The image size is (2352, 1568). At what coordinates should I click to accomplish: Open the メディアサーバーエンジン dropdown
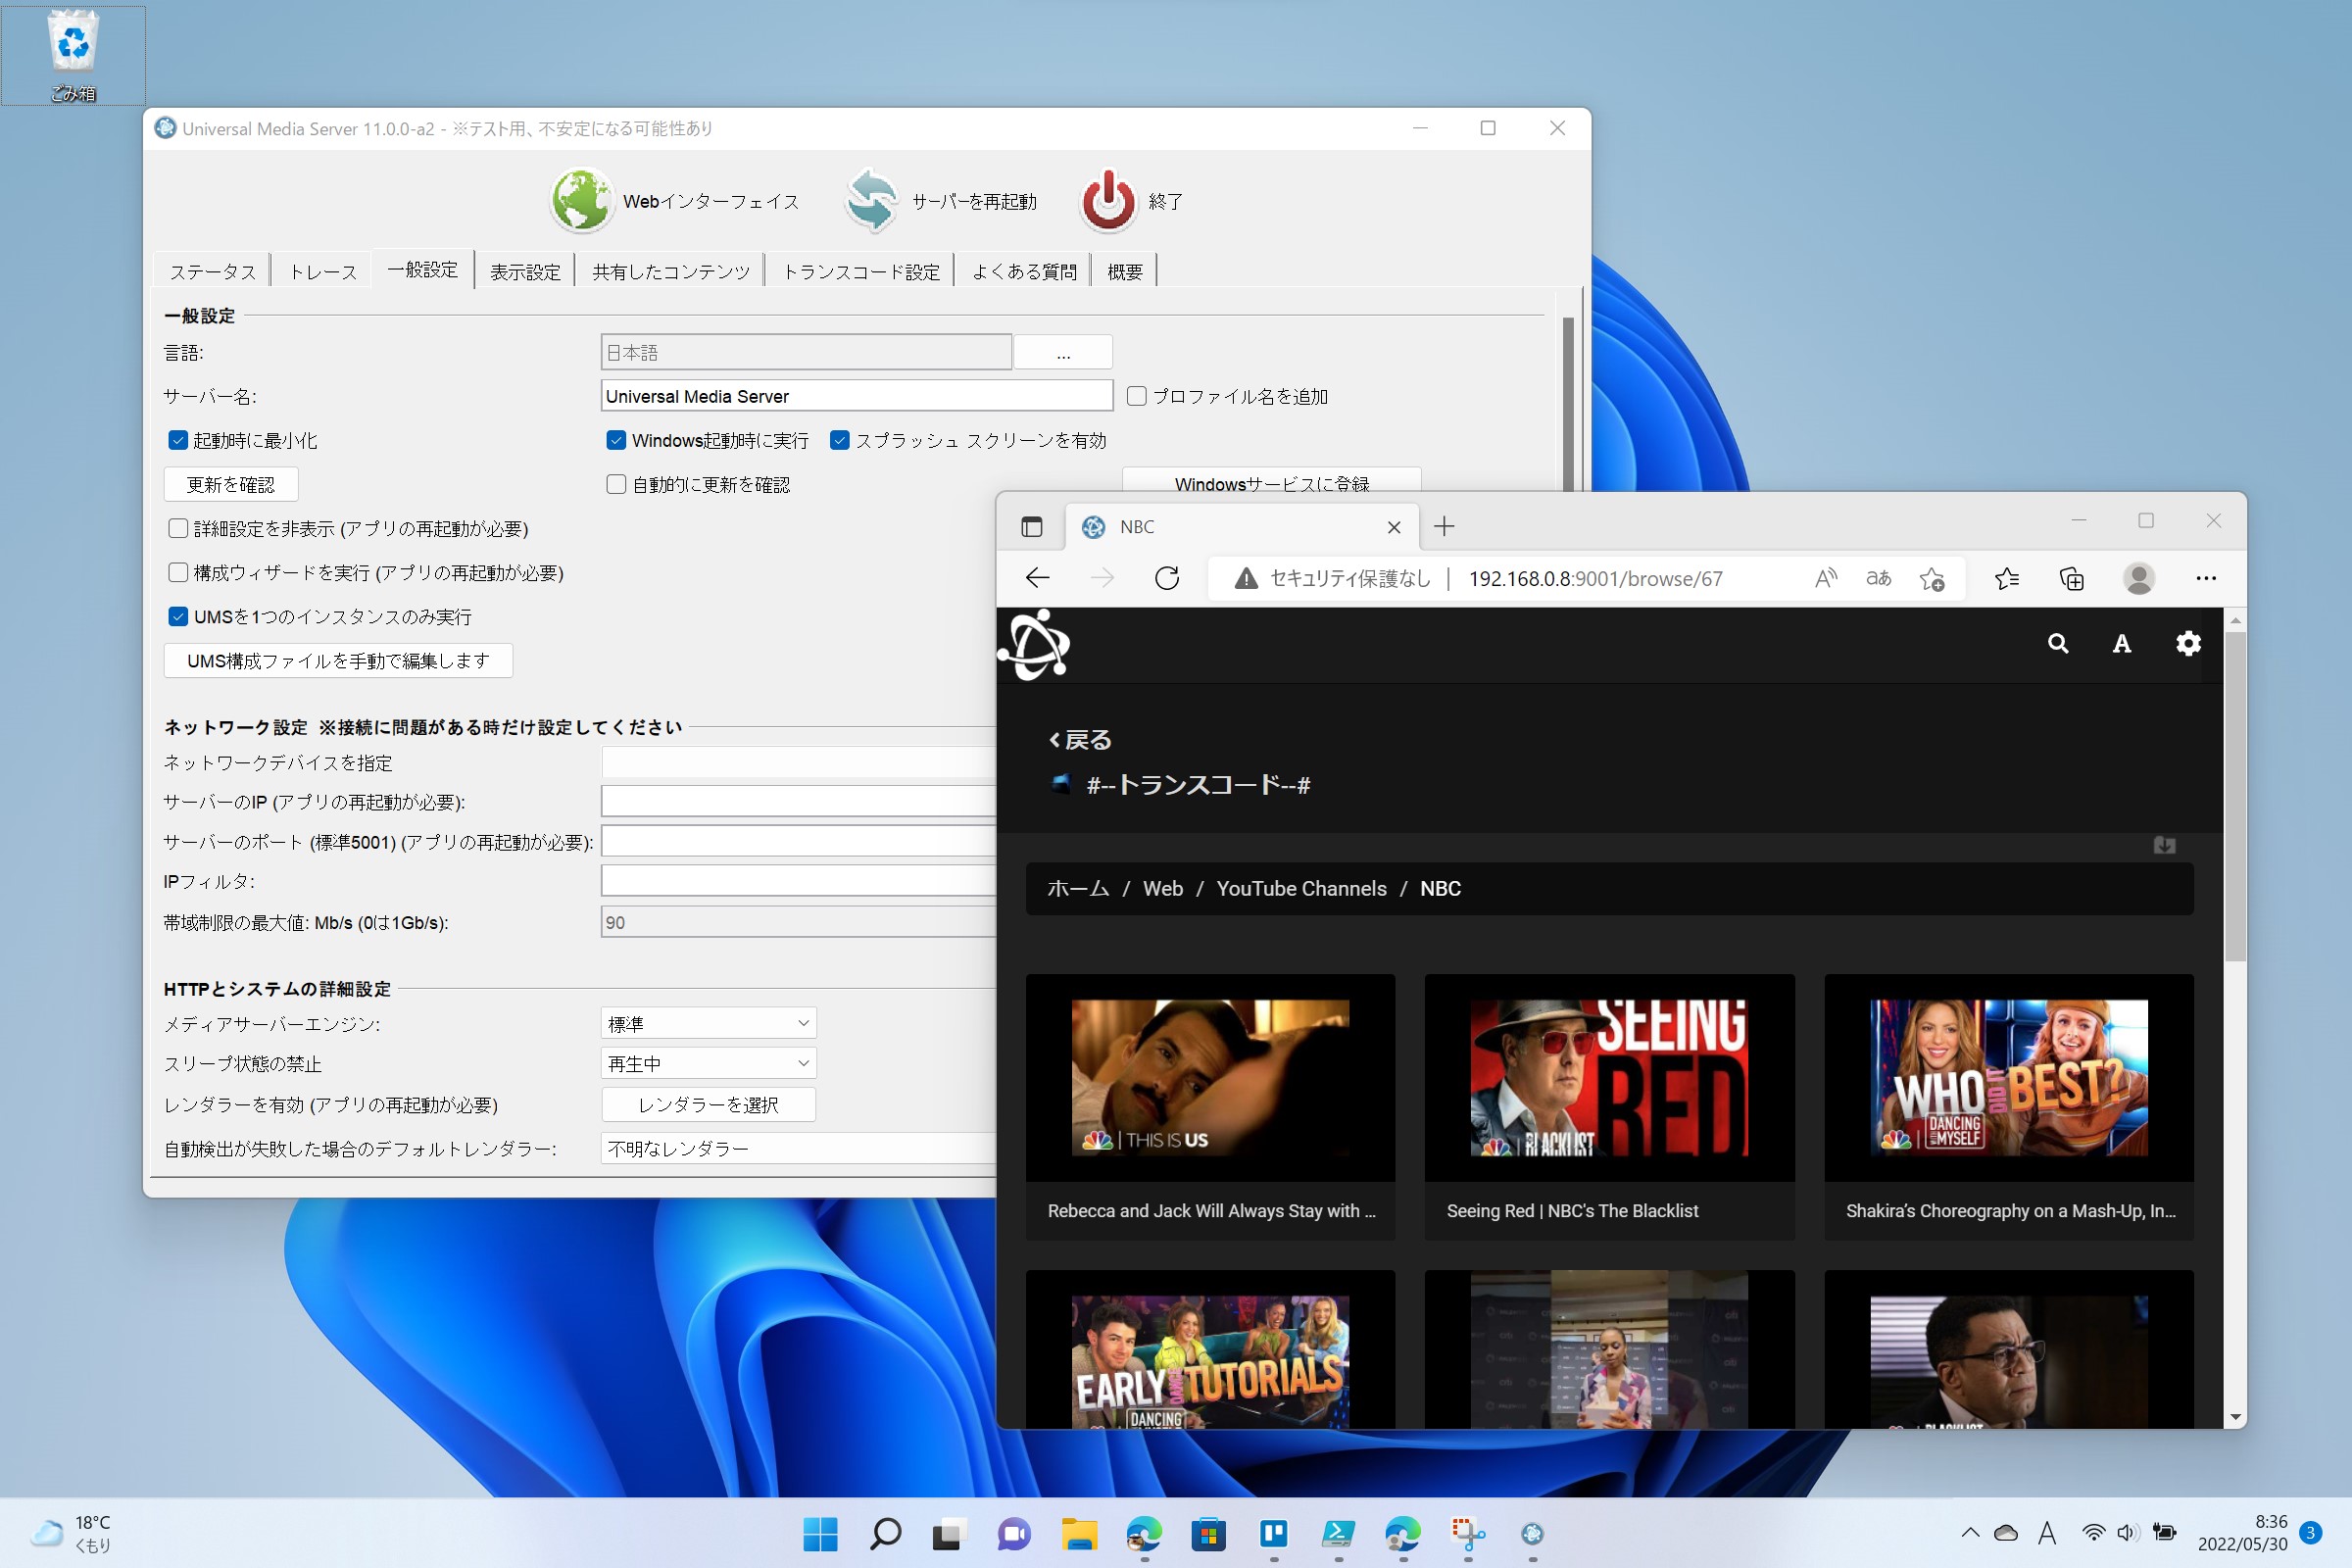[x=707, y=1022]
